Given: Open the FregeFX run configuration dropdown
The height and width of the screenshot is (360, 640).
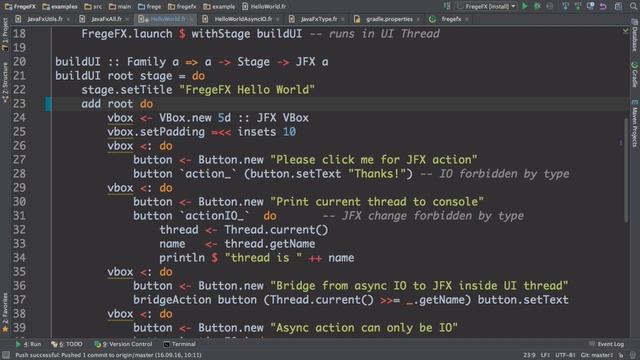Looking at the screenshot, I should (x=487, y=6).
